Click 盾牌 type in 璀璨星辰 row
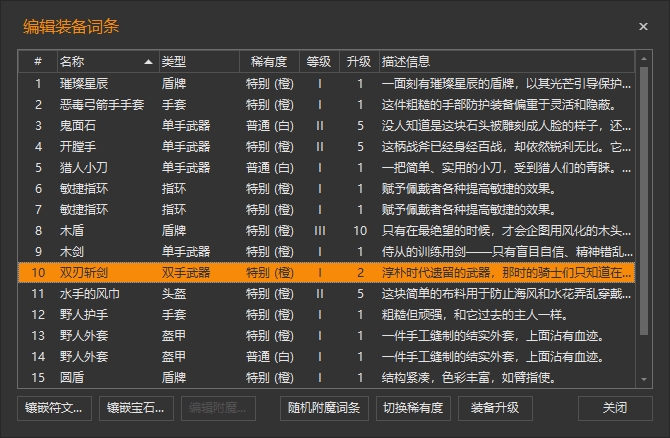The image size is (670, 438). coord(174,84)
